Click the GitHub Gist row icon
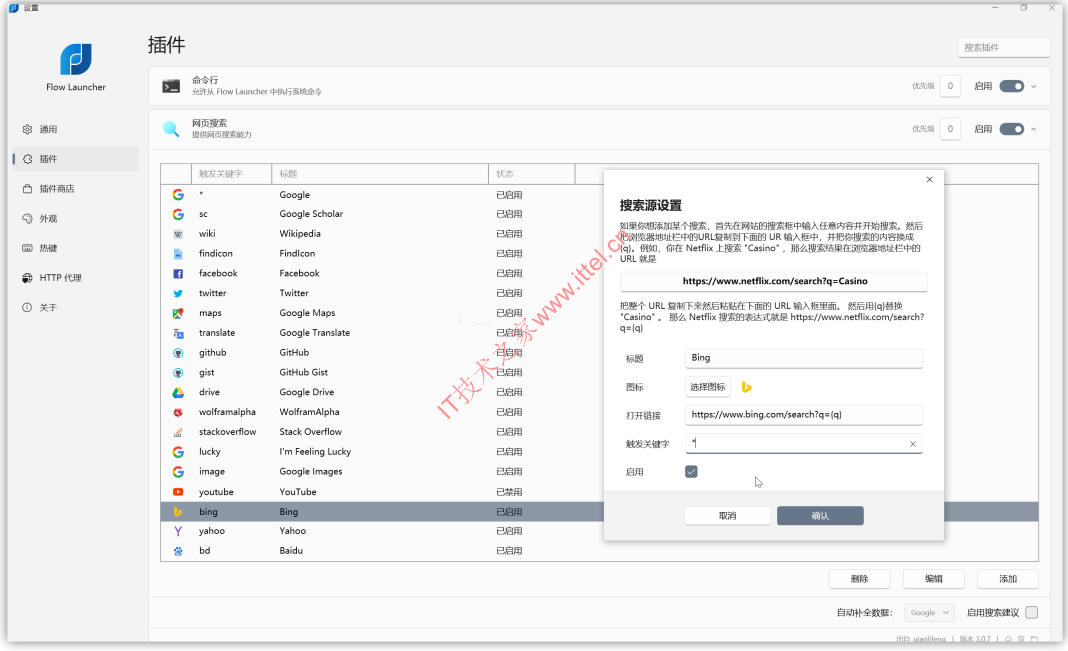1068x651 pixels. [x=178, y=372]
